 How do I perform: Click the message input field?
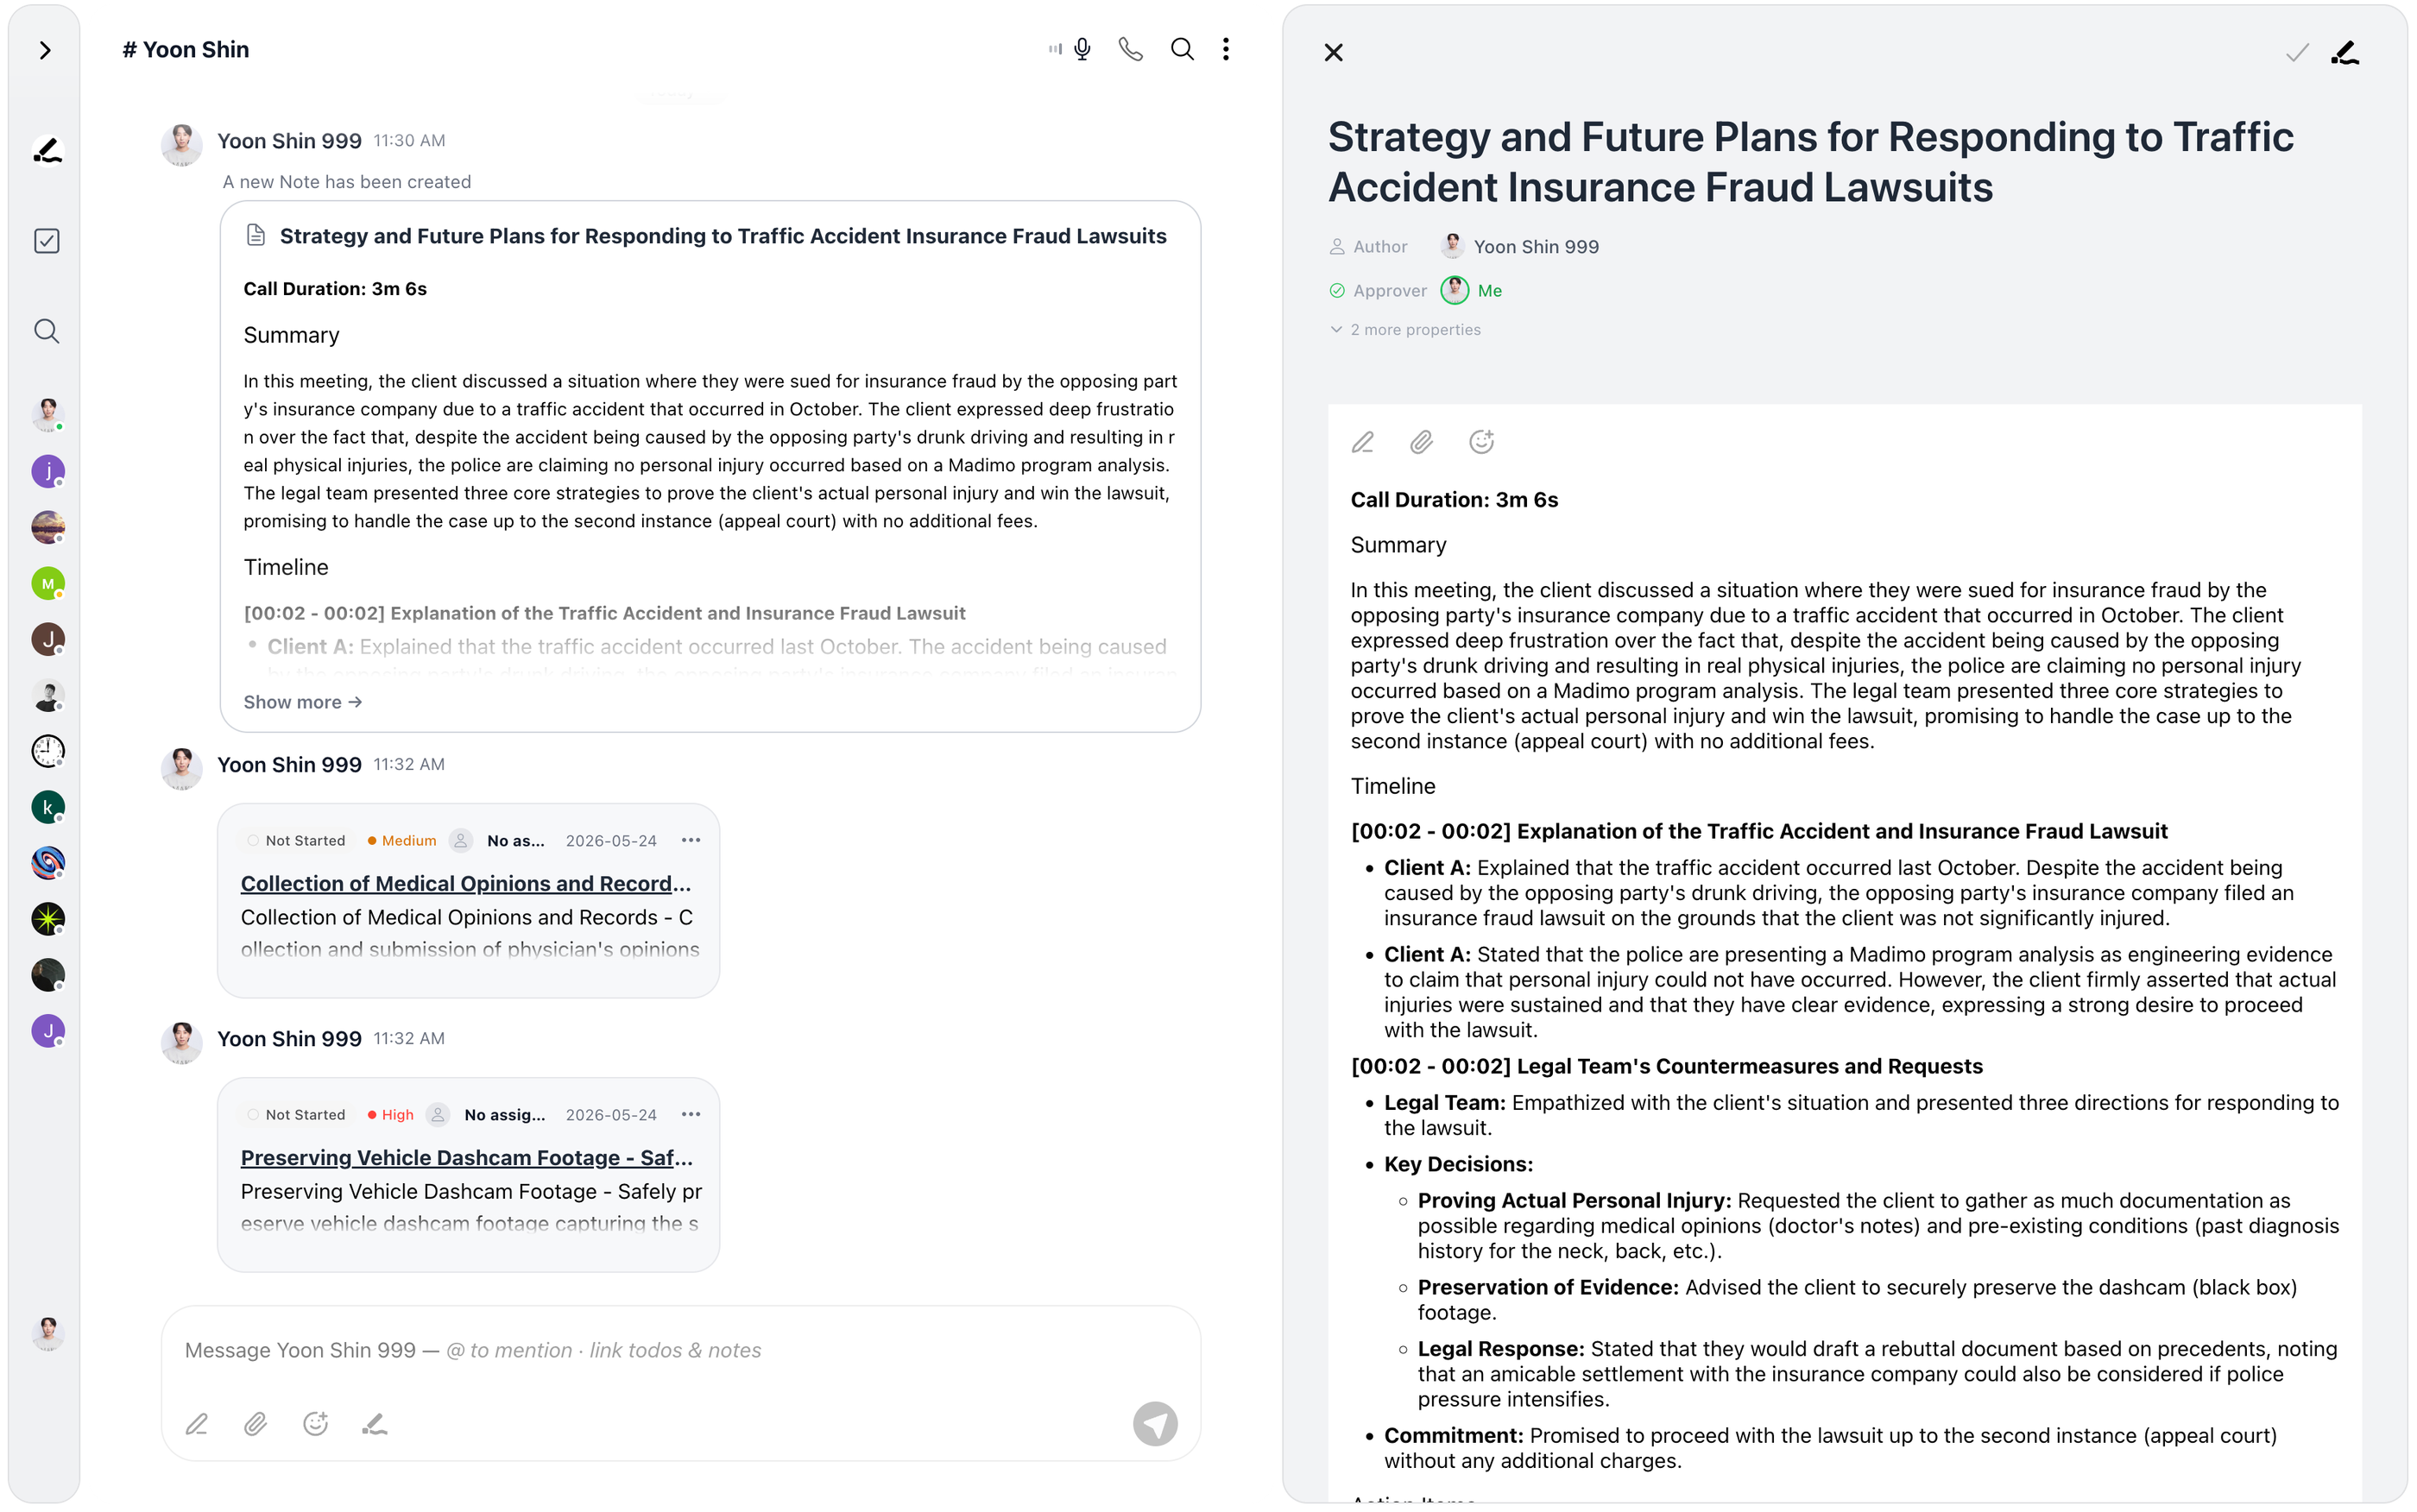680,1350
